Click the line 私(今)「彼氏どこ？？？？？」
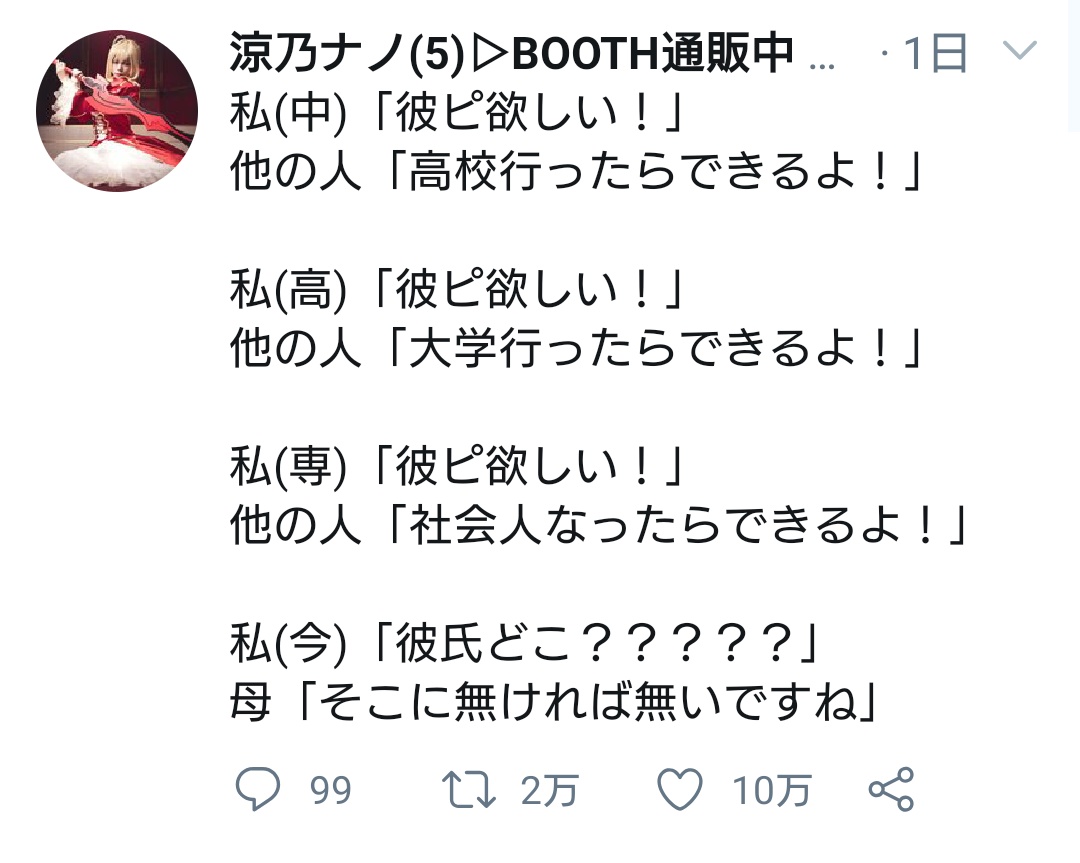Screen dimensions: 1080x863 pyautogui.click(x=524, y=643)
